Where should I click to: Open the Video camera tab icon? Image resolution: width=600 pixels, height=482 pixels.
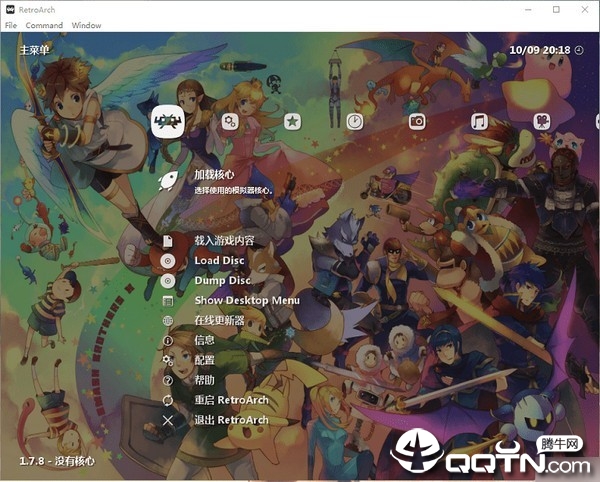point(542,122)
